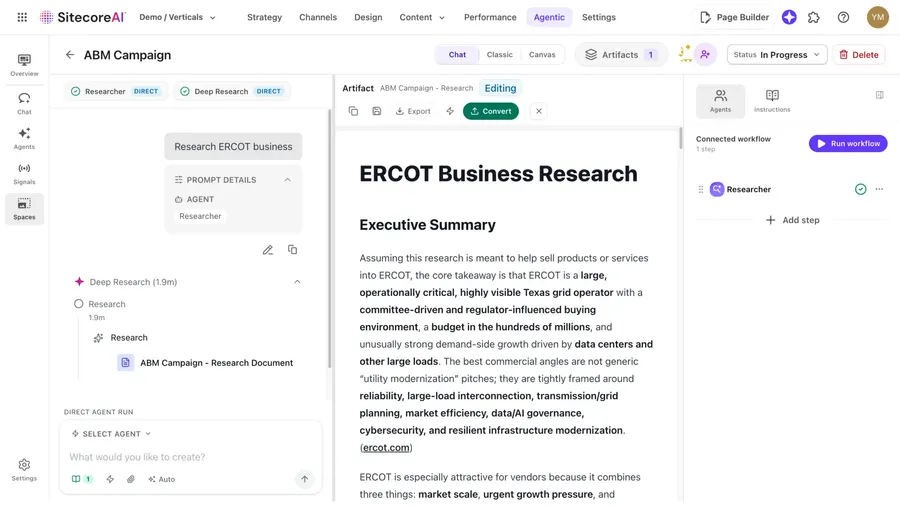Expand the Content menu dropdown
900x506 pixels.
[422, 17]
